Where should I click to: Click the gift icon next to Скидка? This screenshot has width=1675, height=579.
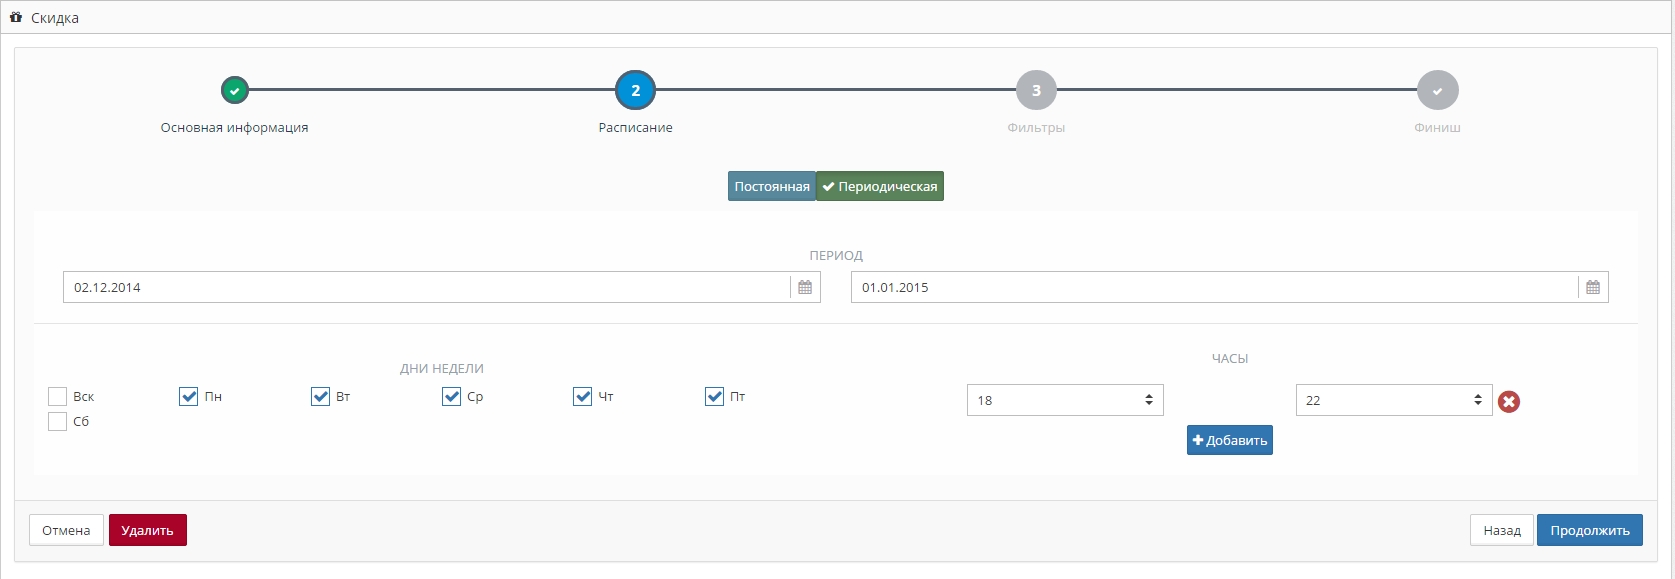16,18
